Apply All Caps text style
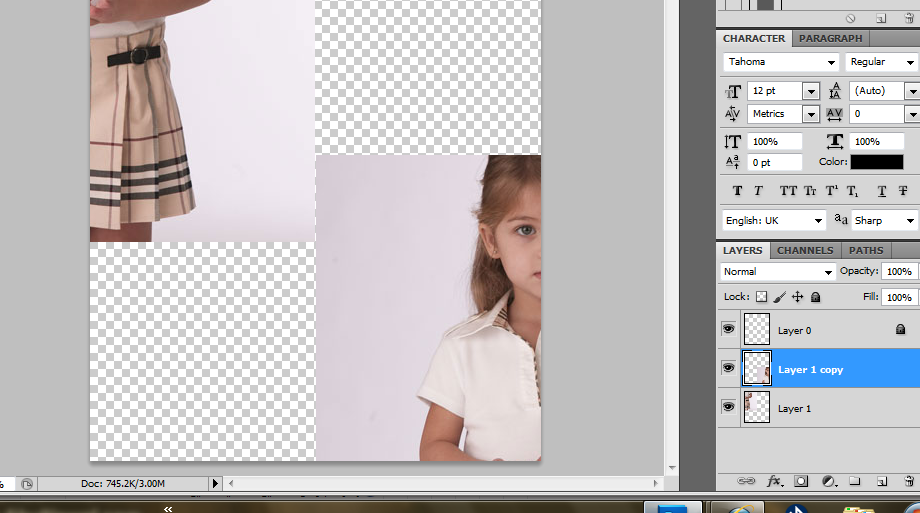This screenshot has height=513, width=920. click(788, 191)
